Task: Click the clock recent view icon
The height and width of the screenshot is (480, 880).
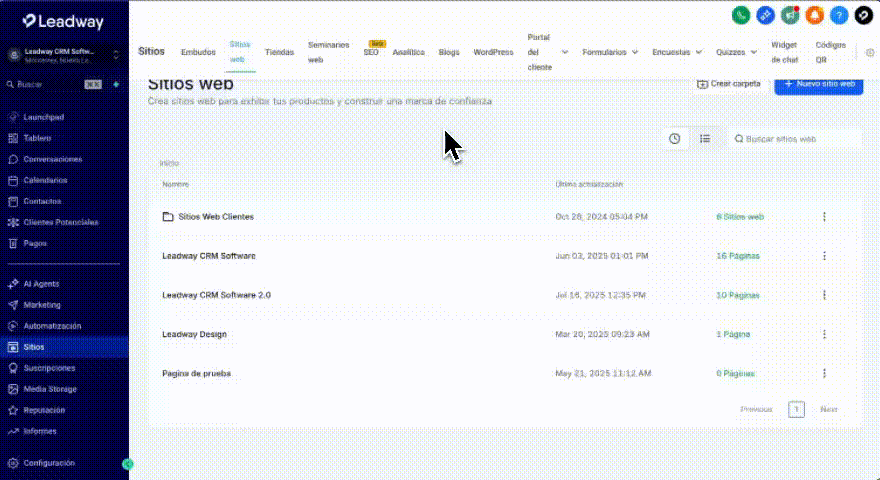Action: point(675,139)
